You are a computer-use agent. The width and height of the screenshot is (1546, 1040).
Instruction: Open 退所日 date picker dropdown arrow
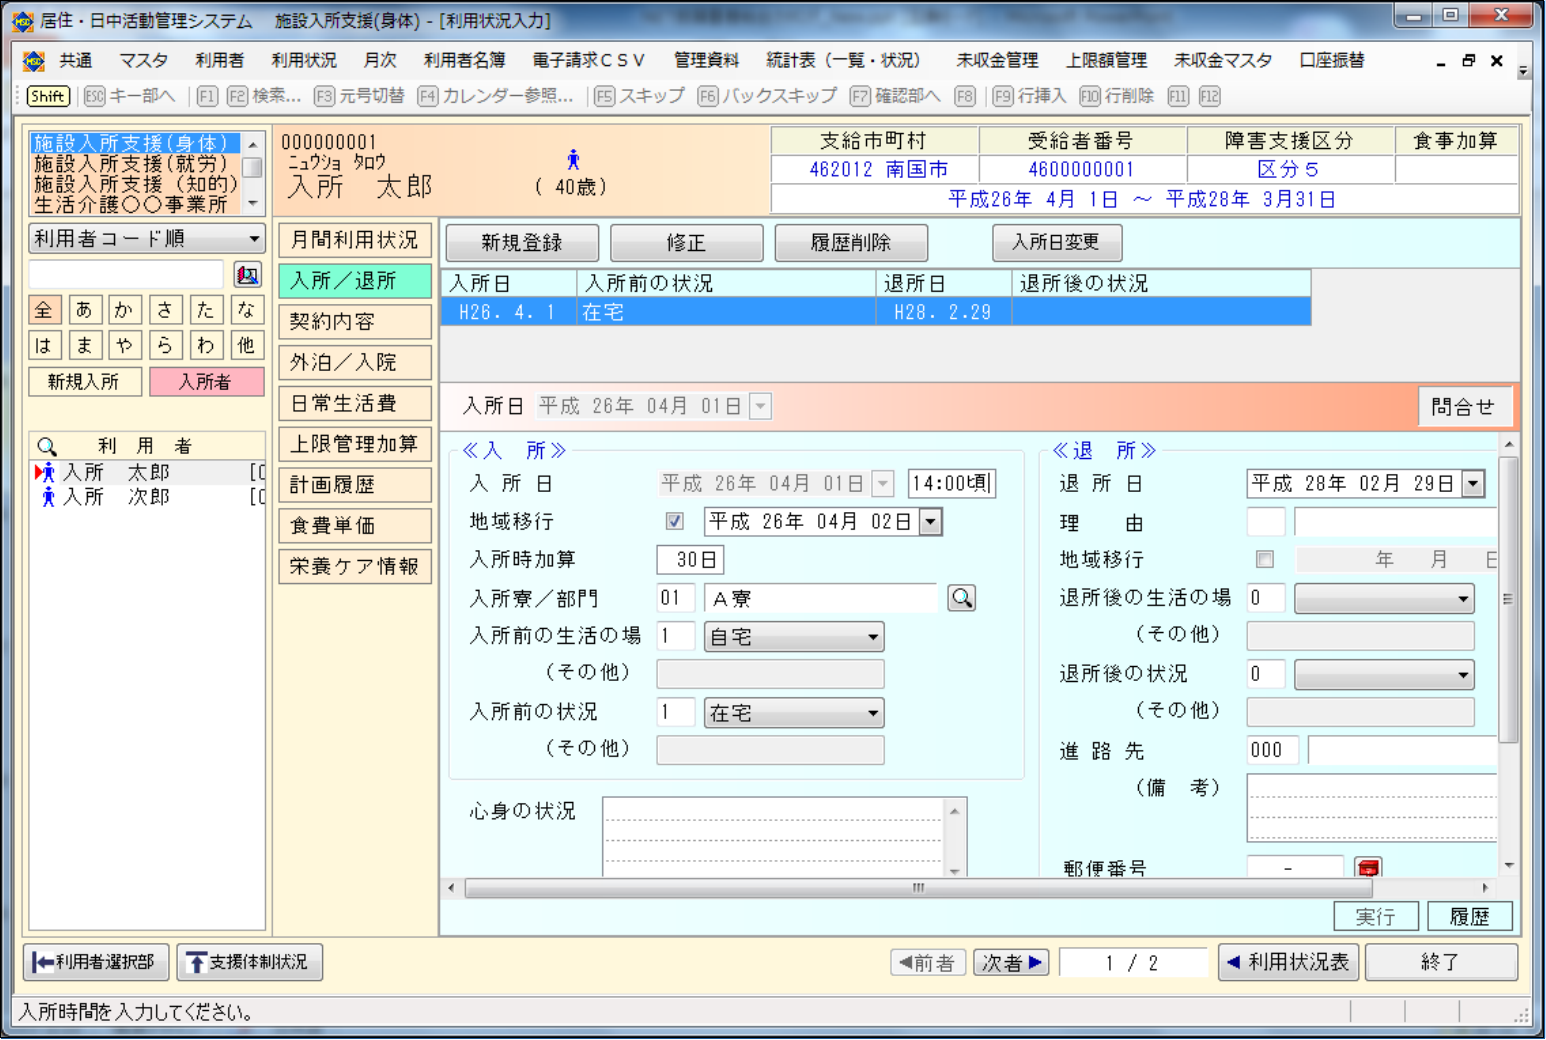(x=1473, y=484)
